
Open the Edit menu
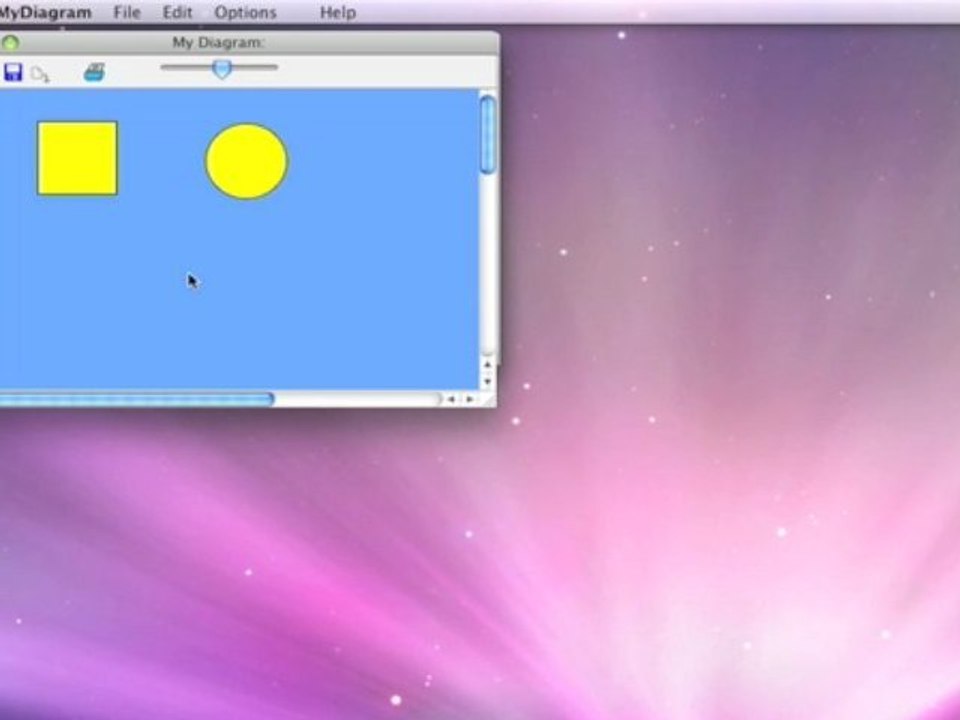pyautogui.click(x=178, y=12)
